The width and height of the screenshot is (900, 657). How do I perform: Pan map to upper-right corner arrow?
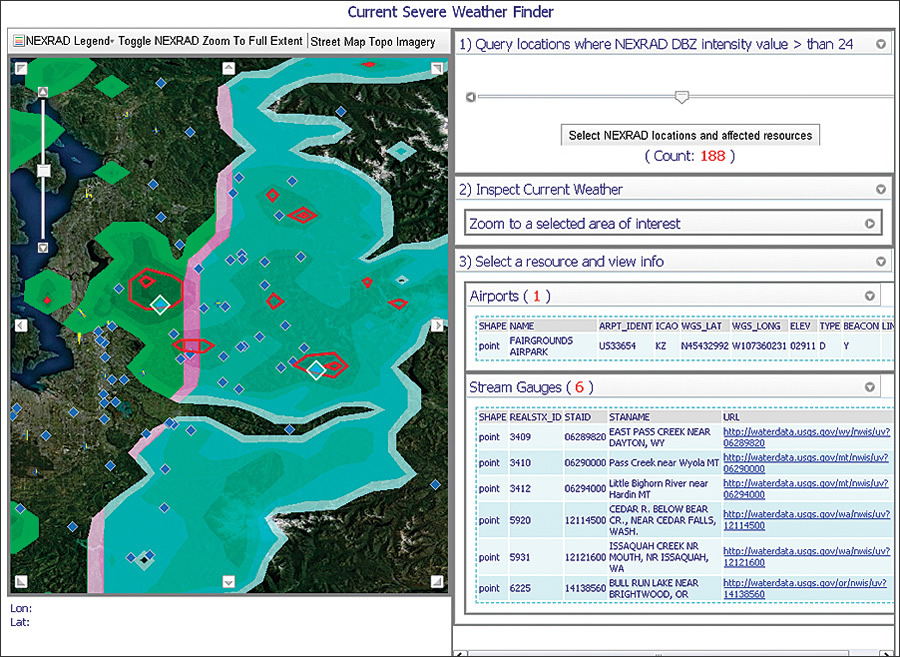point(437,68)
